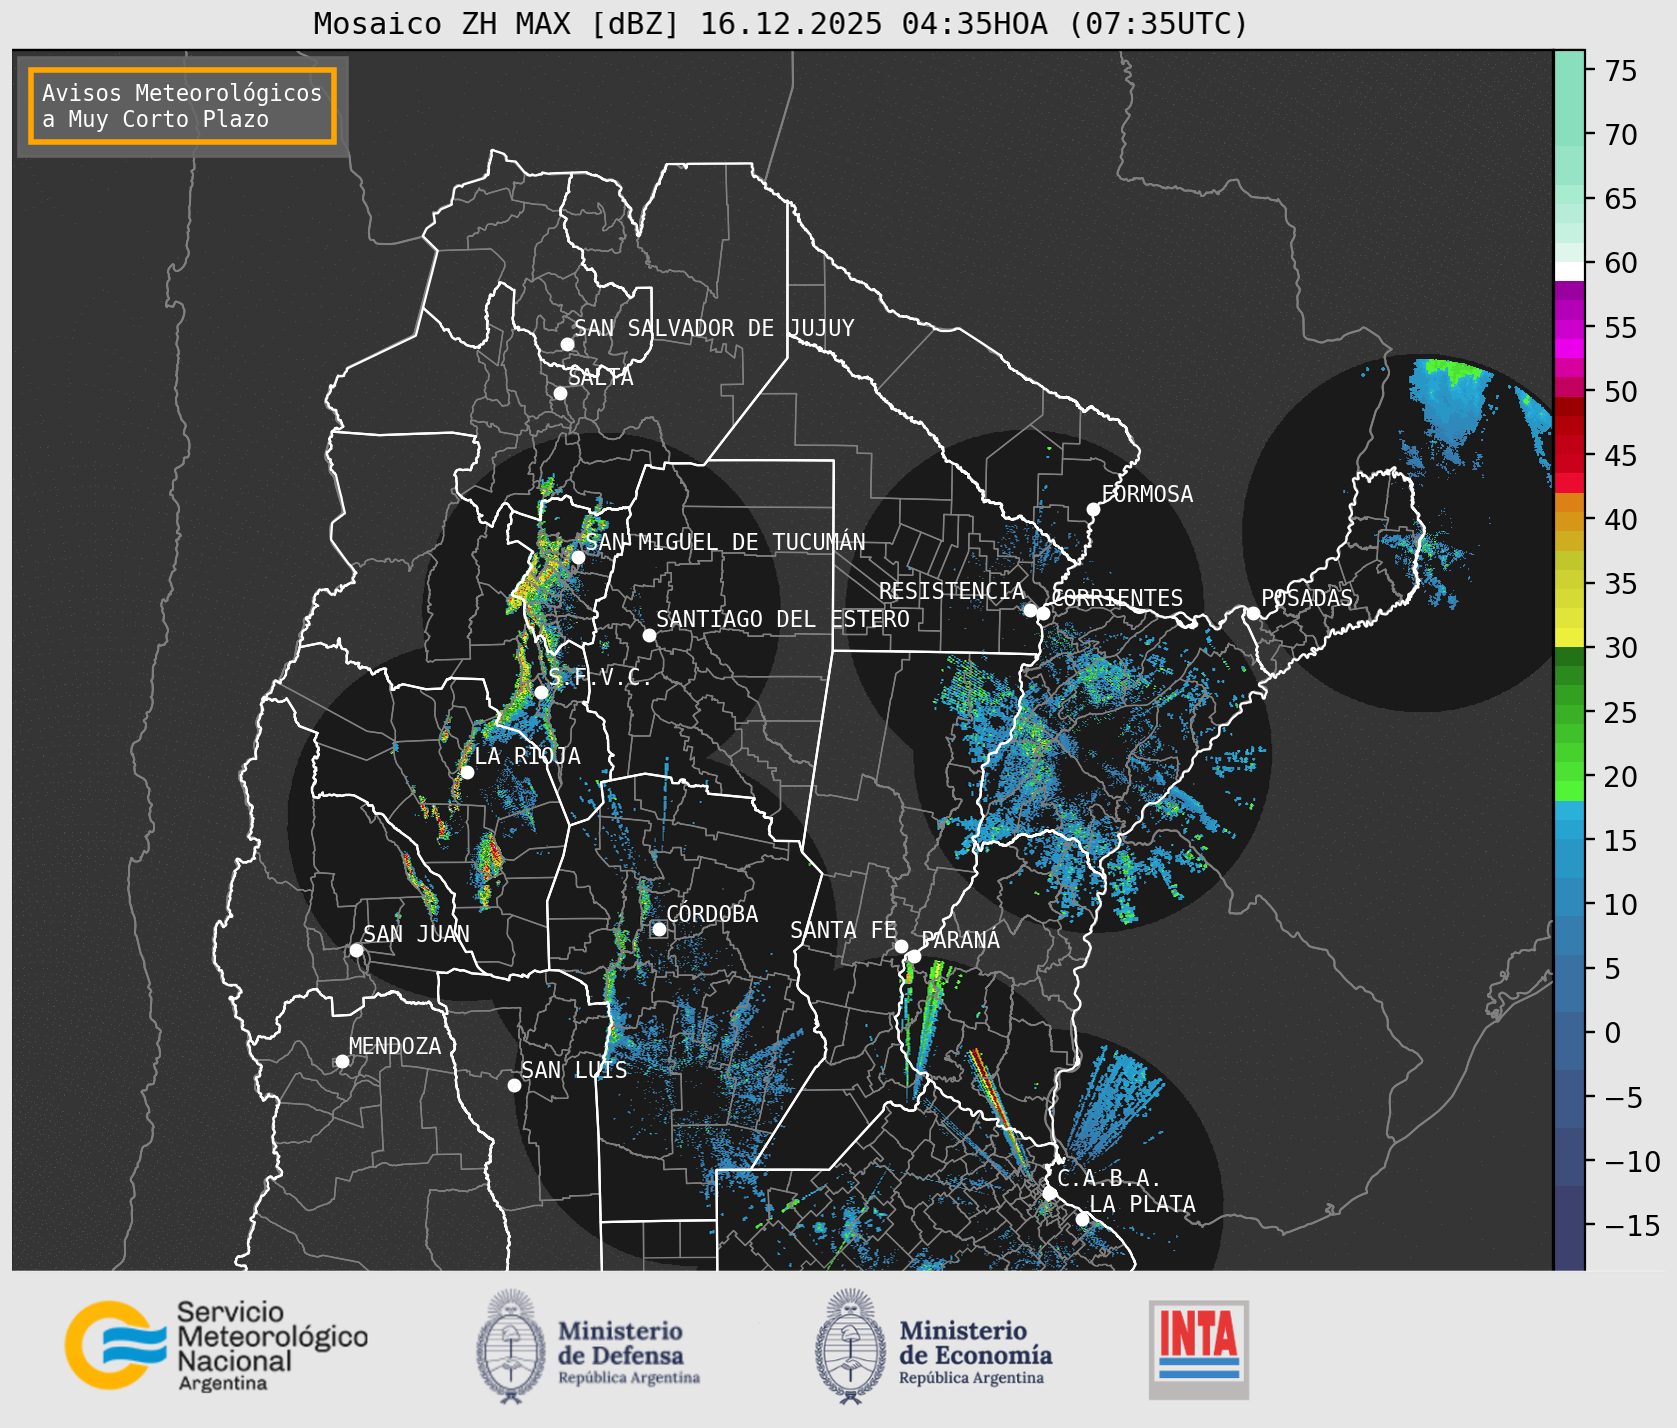Select the Santa Fe city marker
This screenshot has width=1677, height=1428.
pyautogui.click(x=901, y=946)
